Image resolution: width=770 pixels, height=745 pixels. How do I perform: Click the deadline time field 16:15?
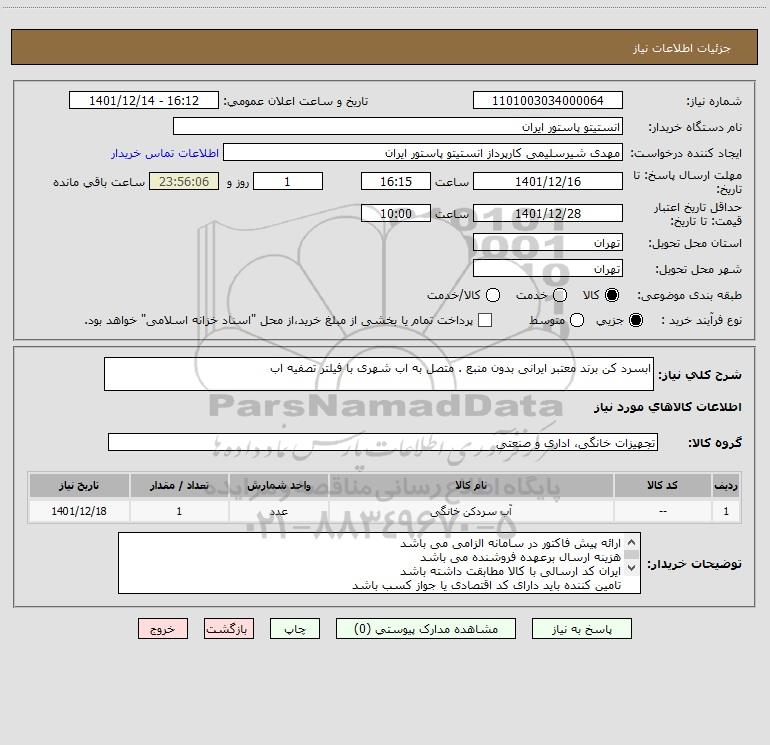396,181
